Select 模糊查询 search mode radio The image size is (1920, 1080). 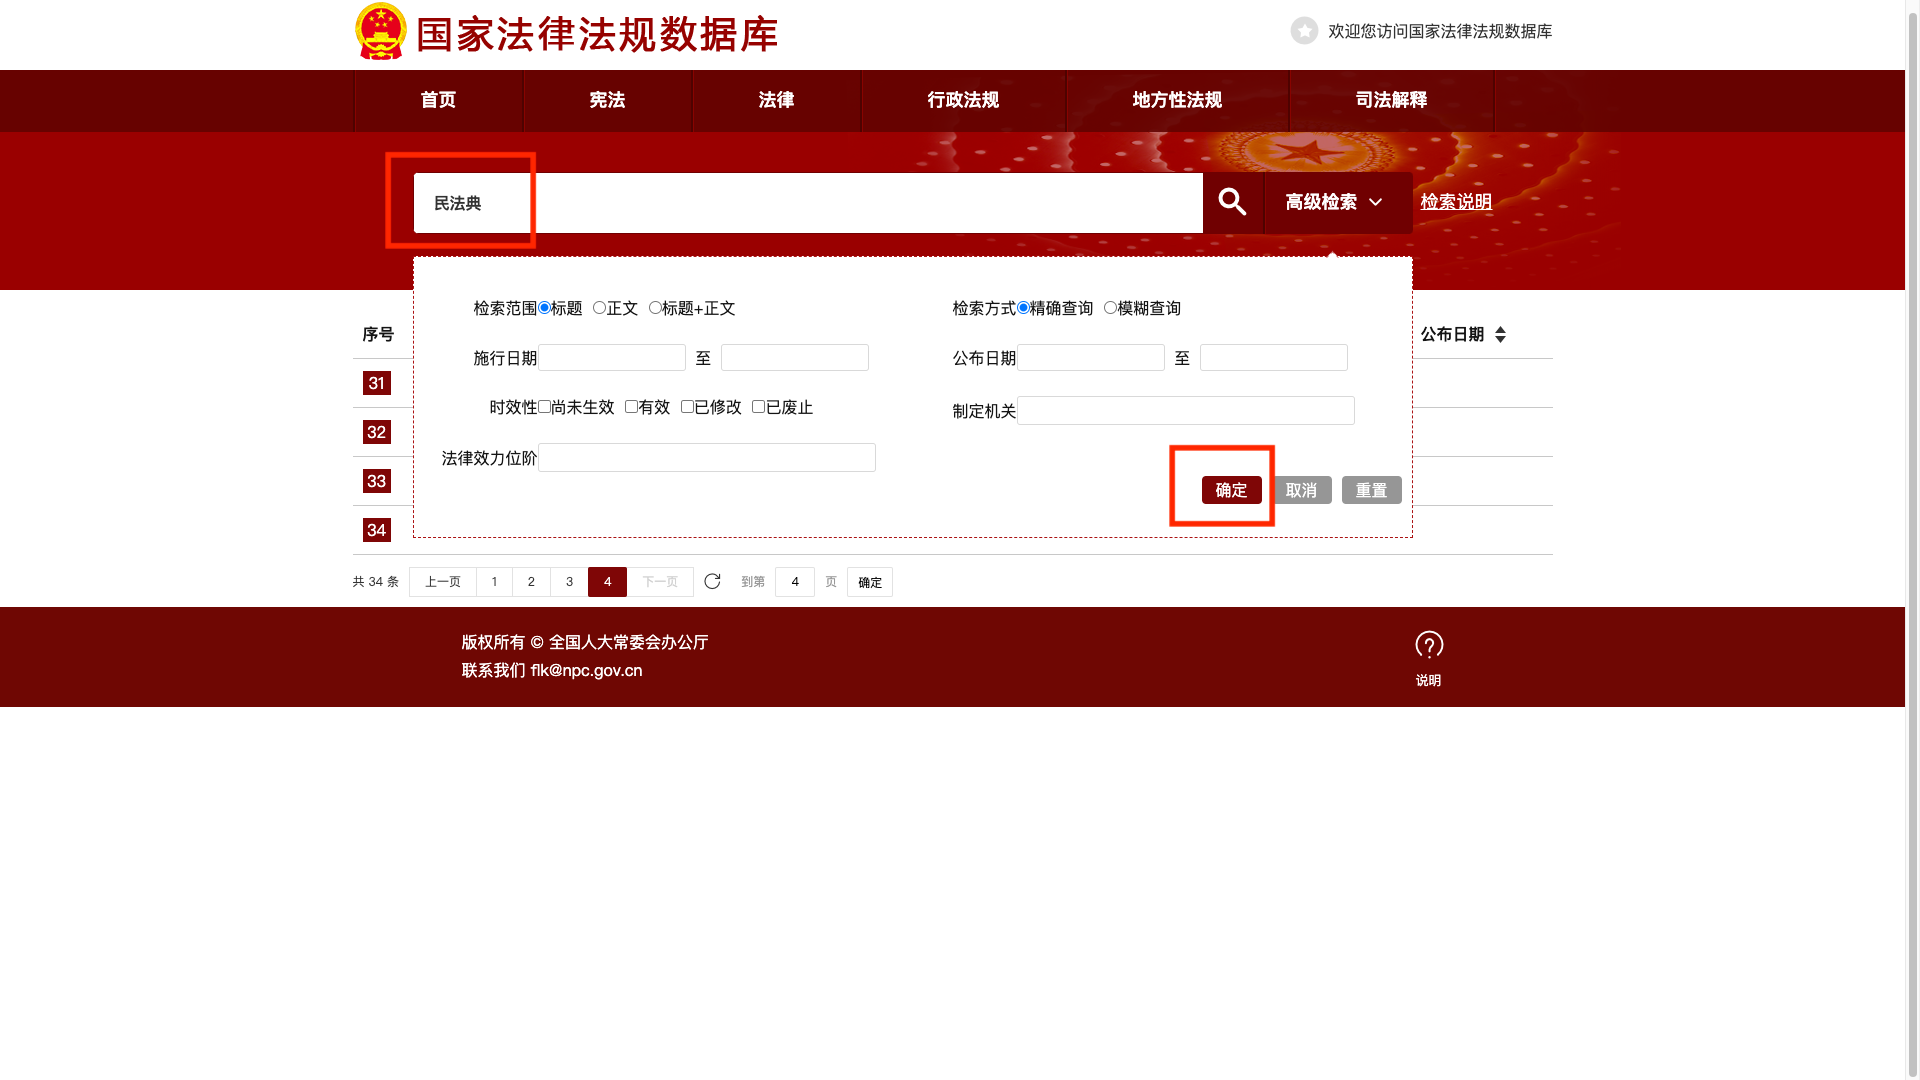[1110, 308]
